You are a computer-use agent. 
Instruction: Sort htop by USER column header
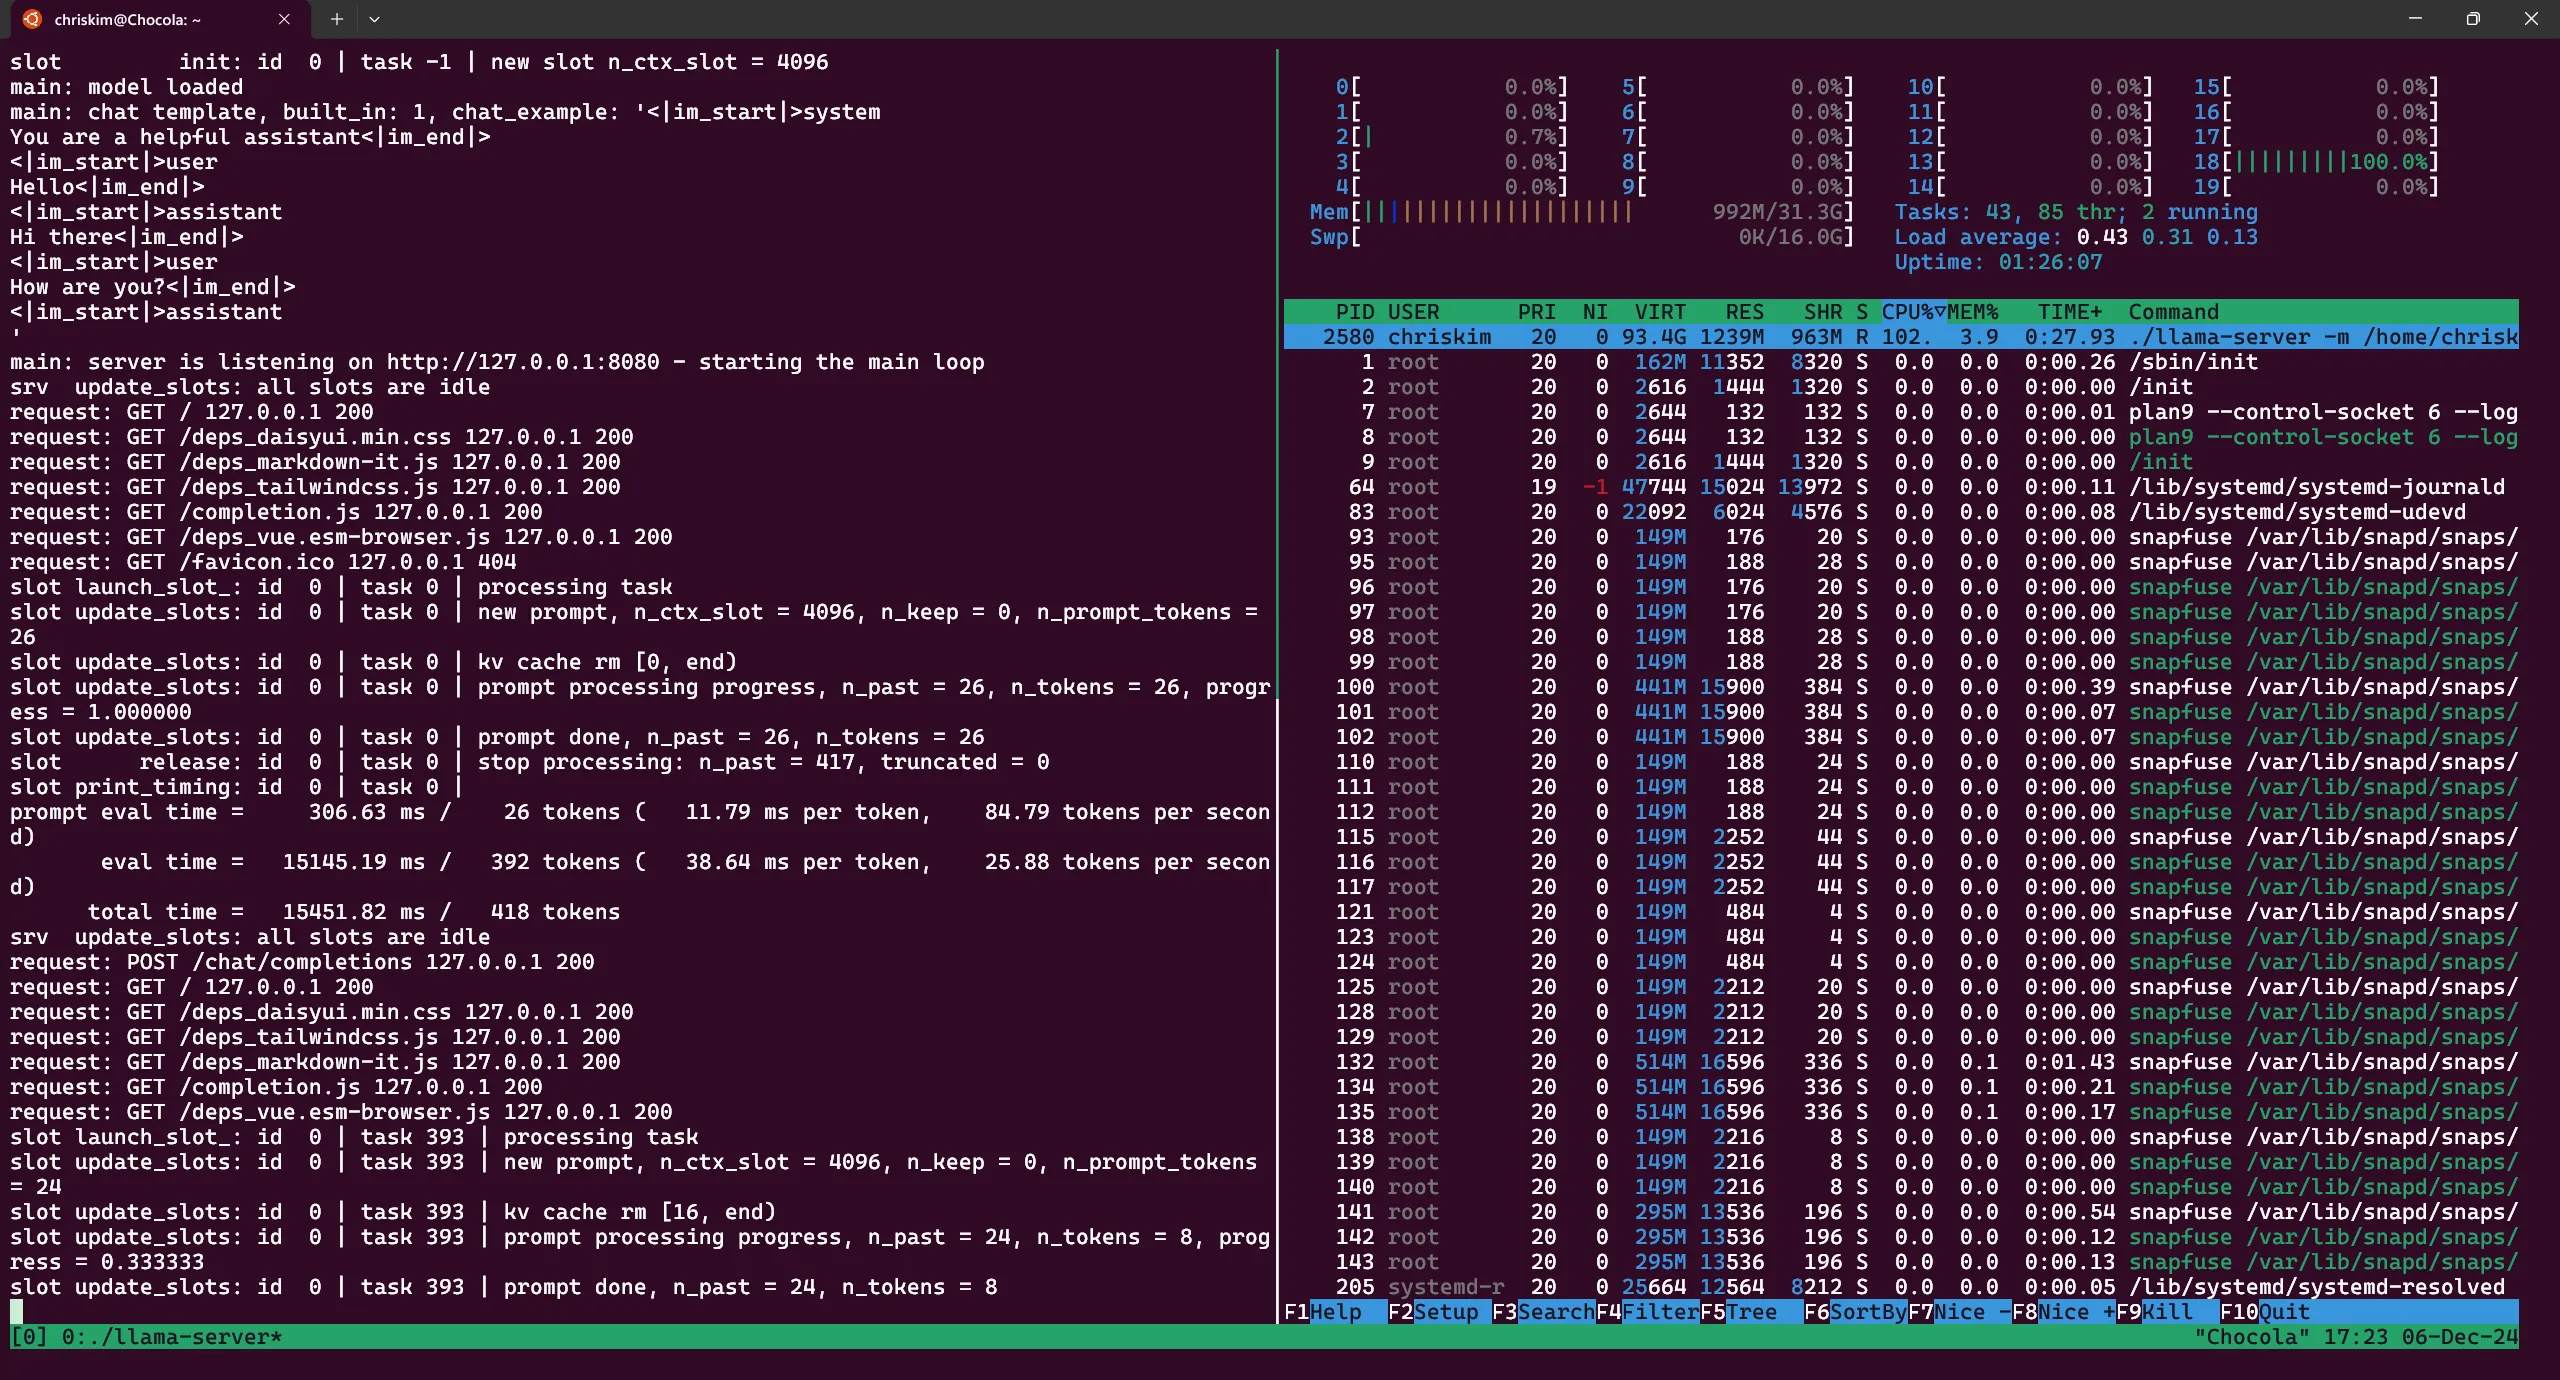(x=1414, y=312)
